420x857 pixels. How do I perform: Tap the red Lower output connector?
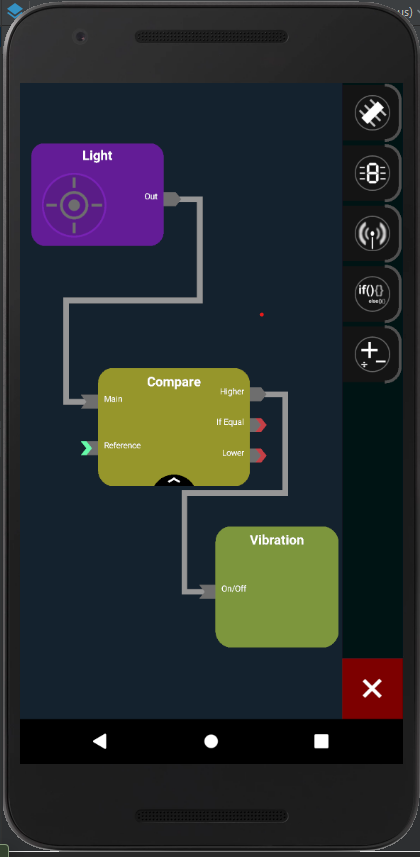258,455
